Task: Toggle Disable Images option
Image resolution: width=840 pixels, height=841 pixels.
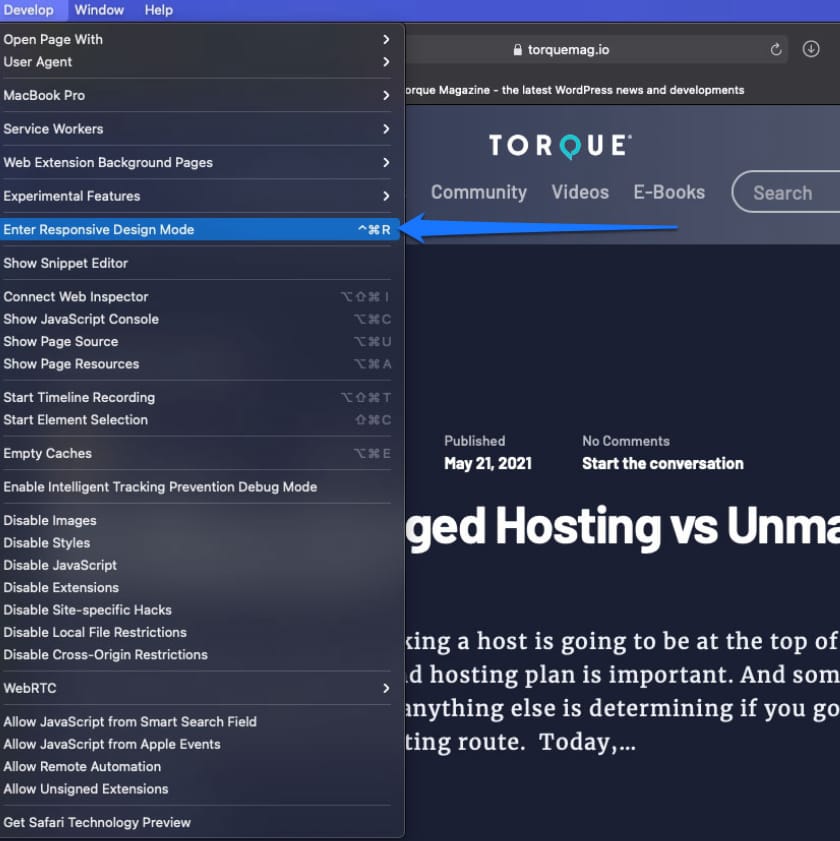Action: coord(196,521)
